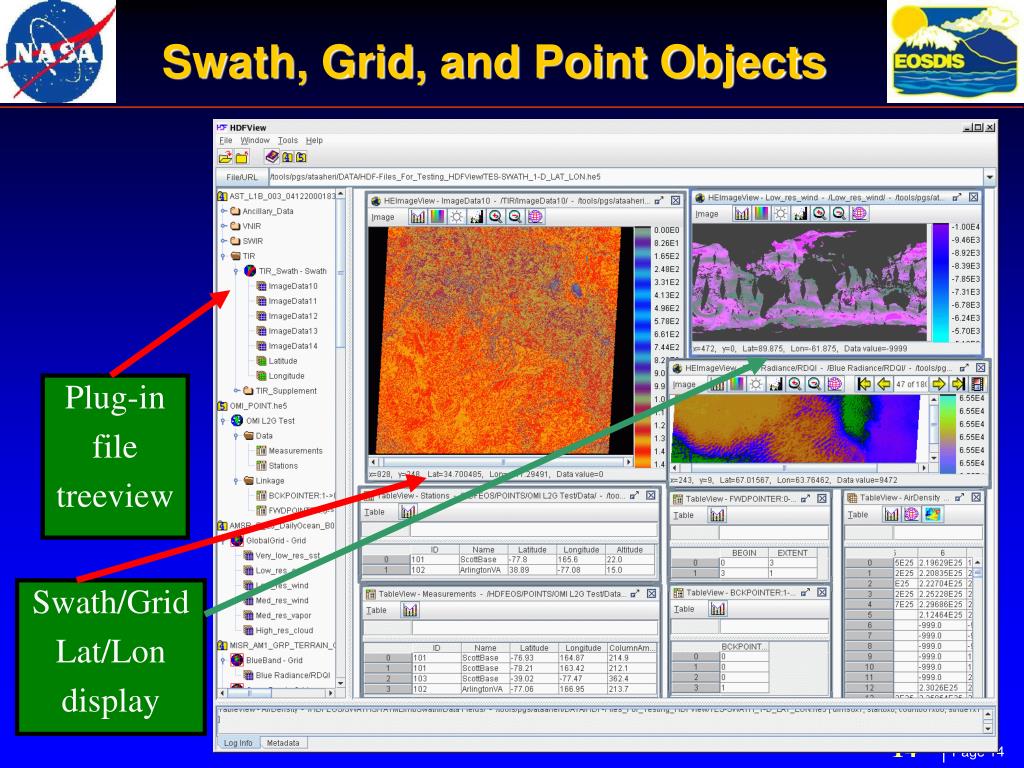Click chart icon in Stations table view
This screenshot has height=768, width=1024.
409,511
